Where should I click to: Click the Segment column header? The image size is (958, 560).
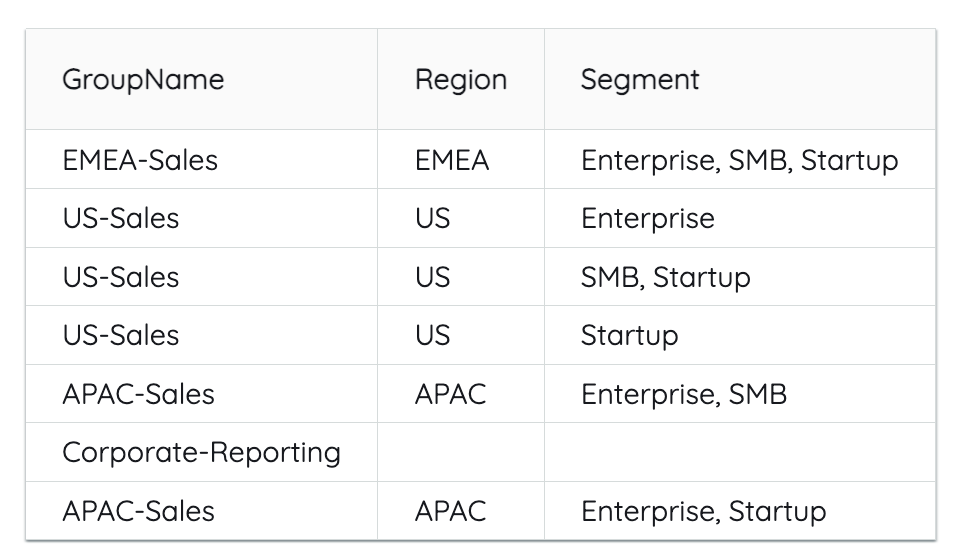tap(640, 80)
